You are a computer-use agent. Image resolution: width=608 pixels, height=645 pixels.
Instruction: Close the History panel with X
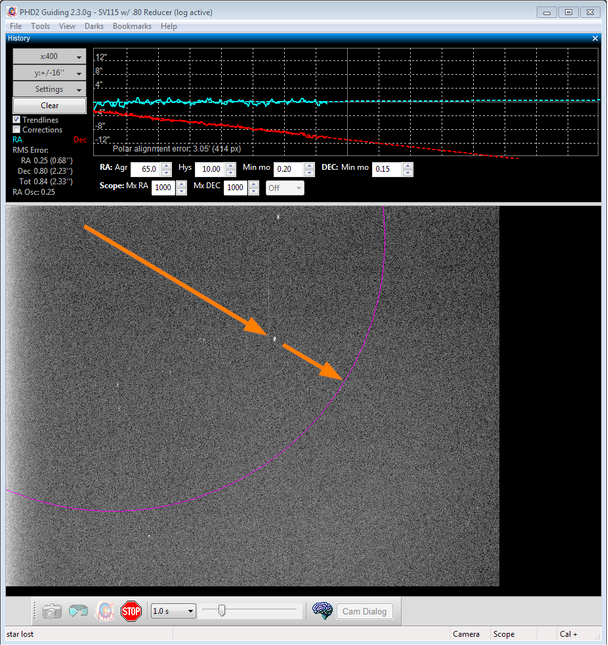(x=595, y=38)
